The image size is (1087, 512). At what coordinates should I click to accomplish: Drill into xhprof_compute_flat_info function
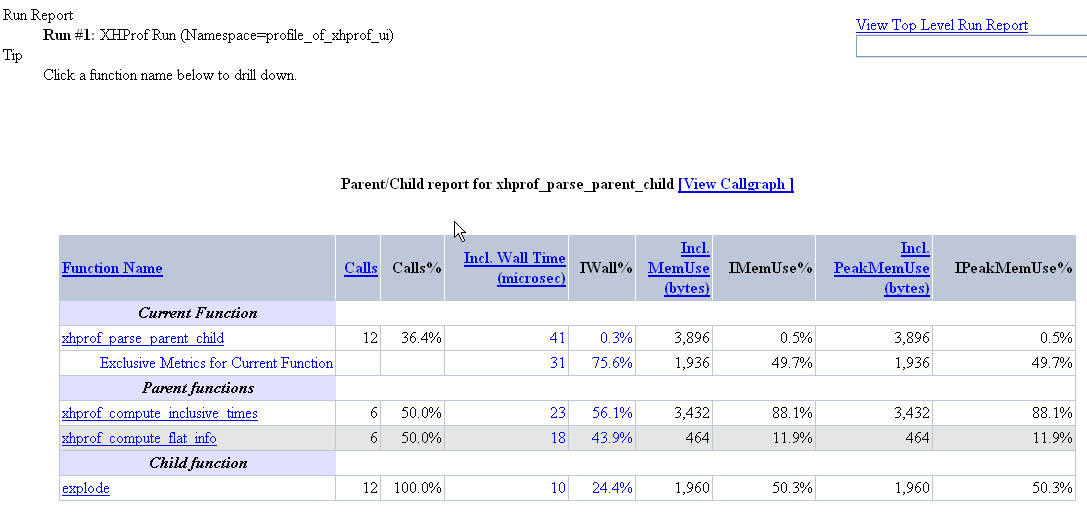point(139,438)
